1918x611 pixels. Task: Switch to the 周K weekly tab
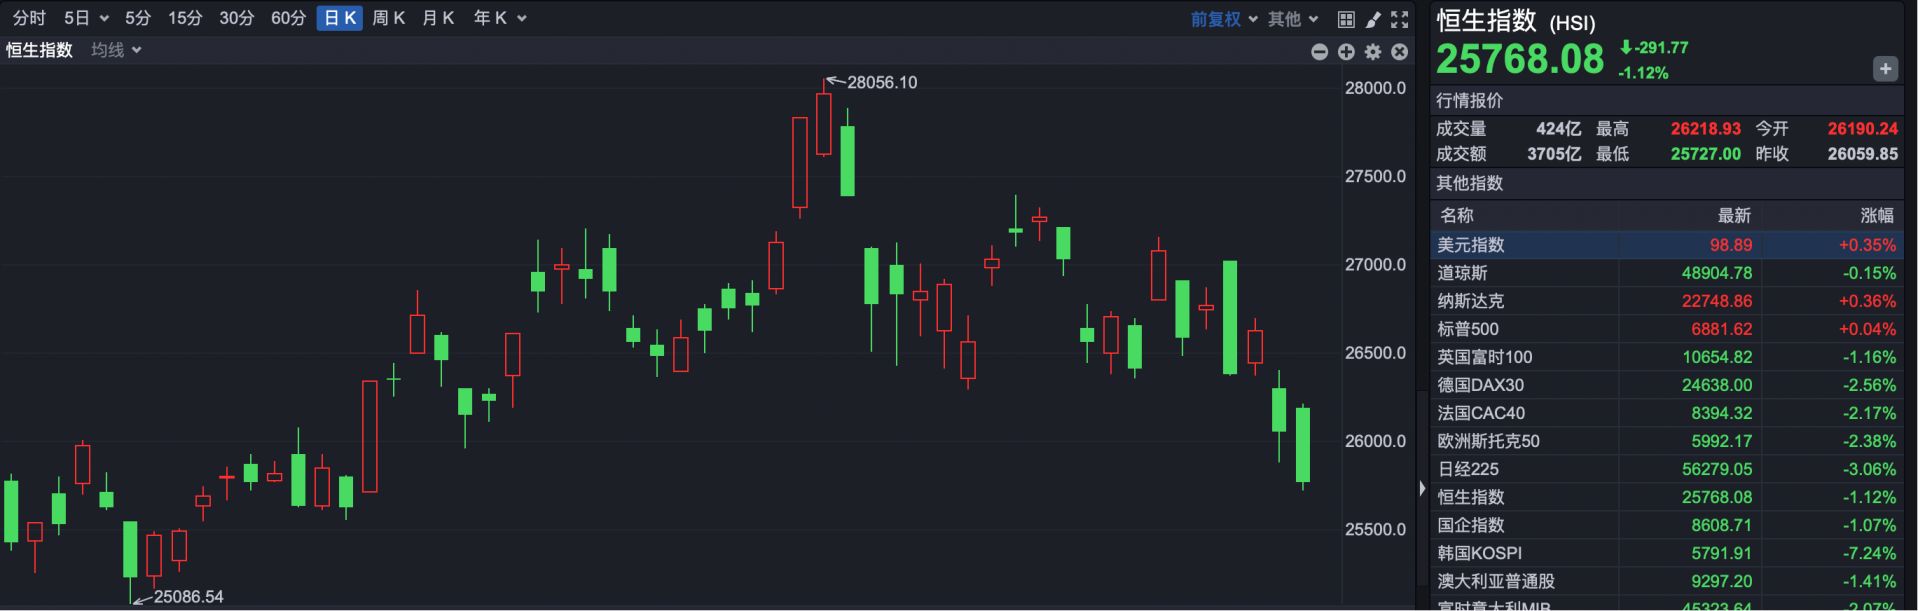point(388,18)
